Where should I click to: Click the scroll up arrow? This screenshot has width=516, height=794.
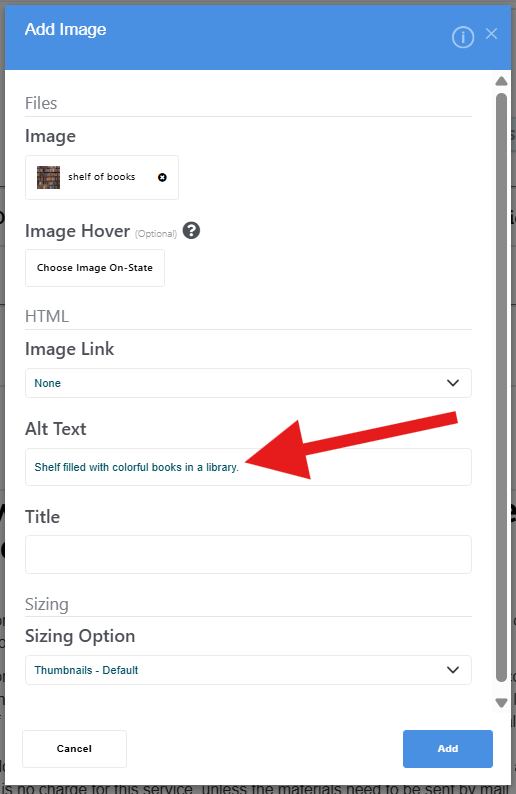tap(501, 81)
